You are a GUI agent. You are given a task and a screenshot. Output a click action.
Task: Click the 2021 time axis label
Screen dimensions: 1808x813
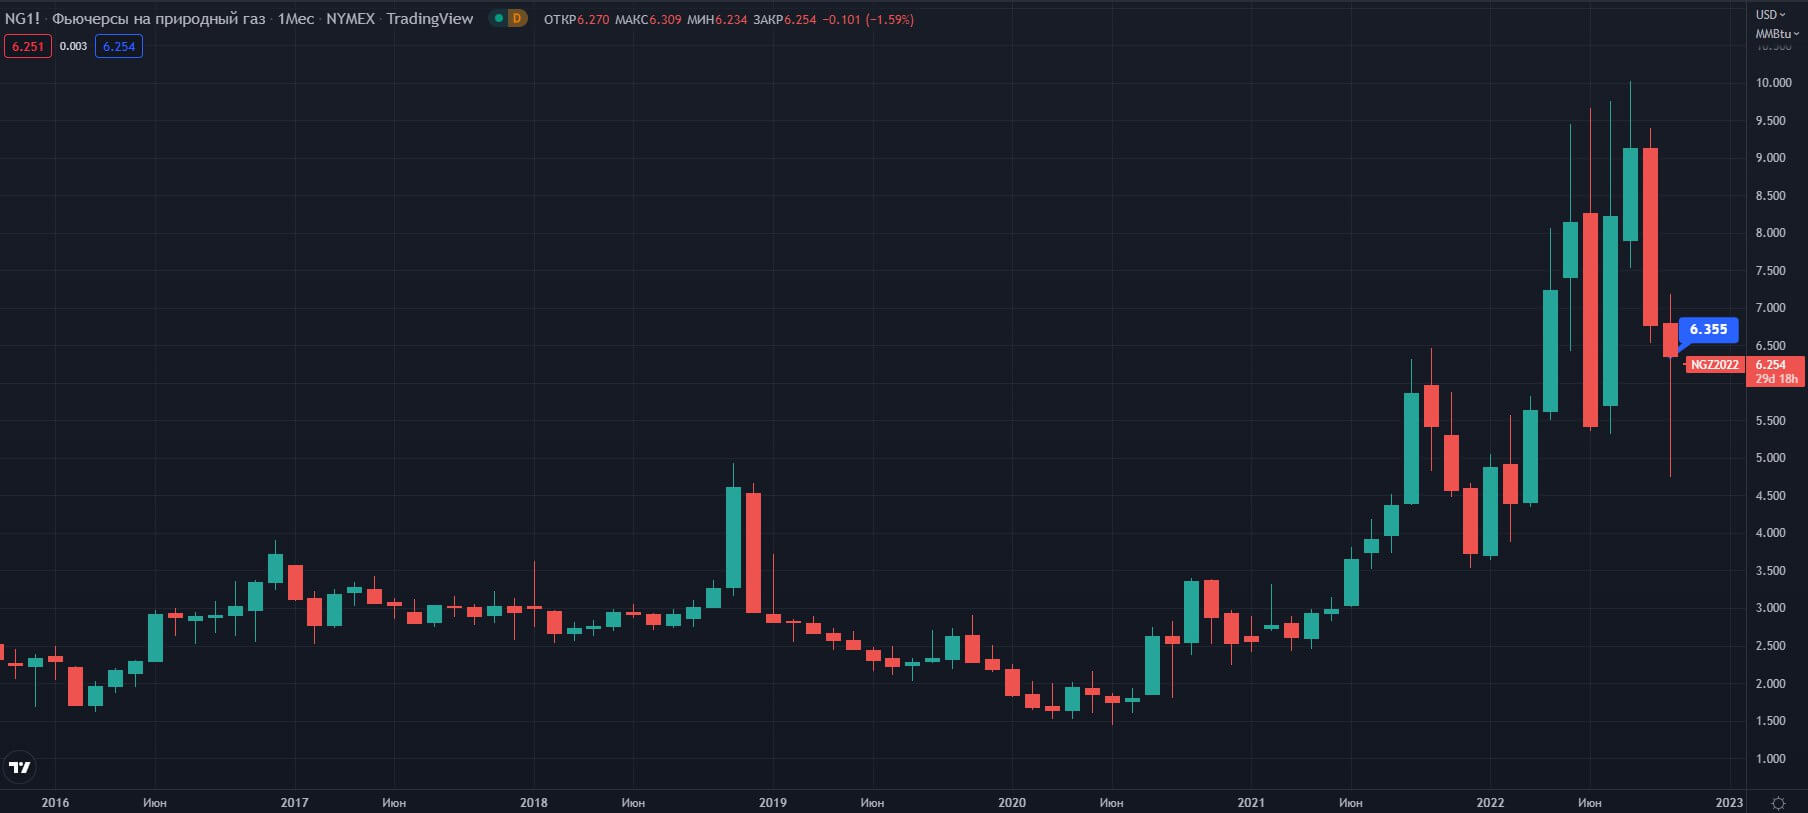point(1251,803)
